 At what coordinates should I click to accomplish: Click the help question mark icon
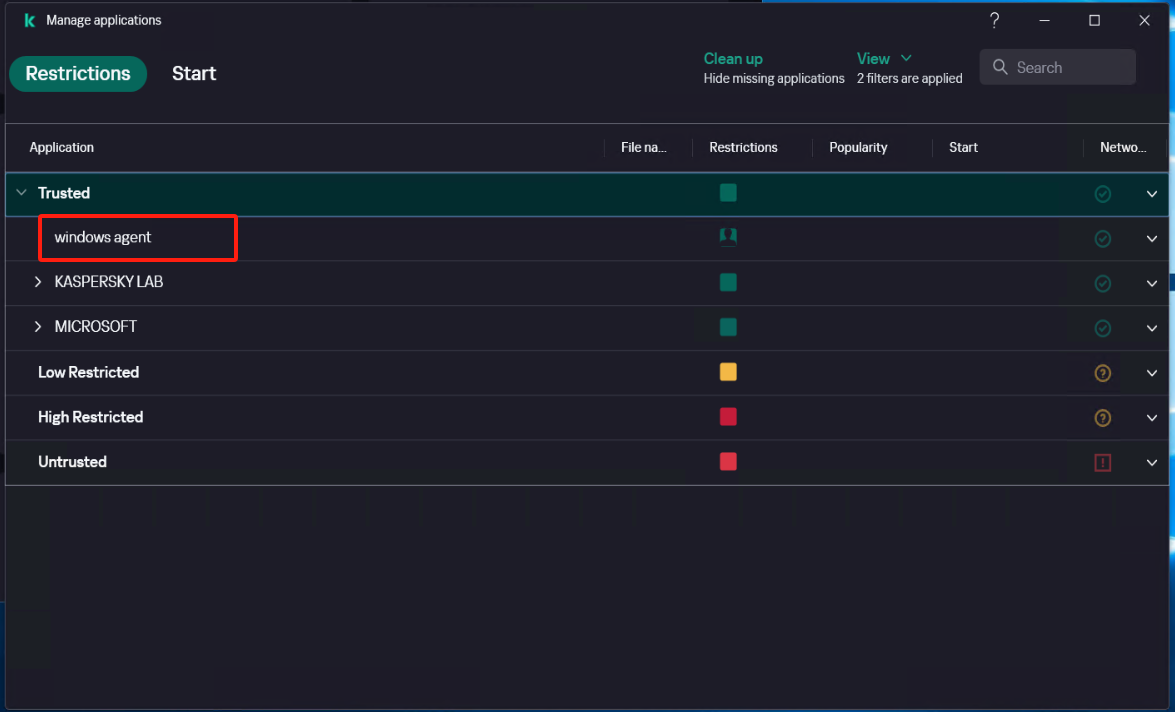click(994, 20)
